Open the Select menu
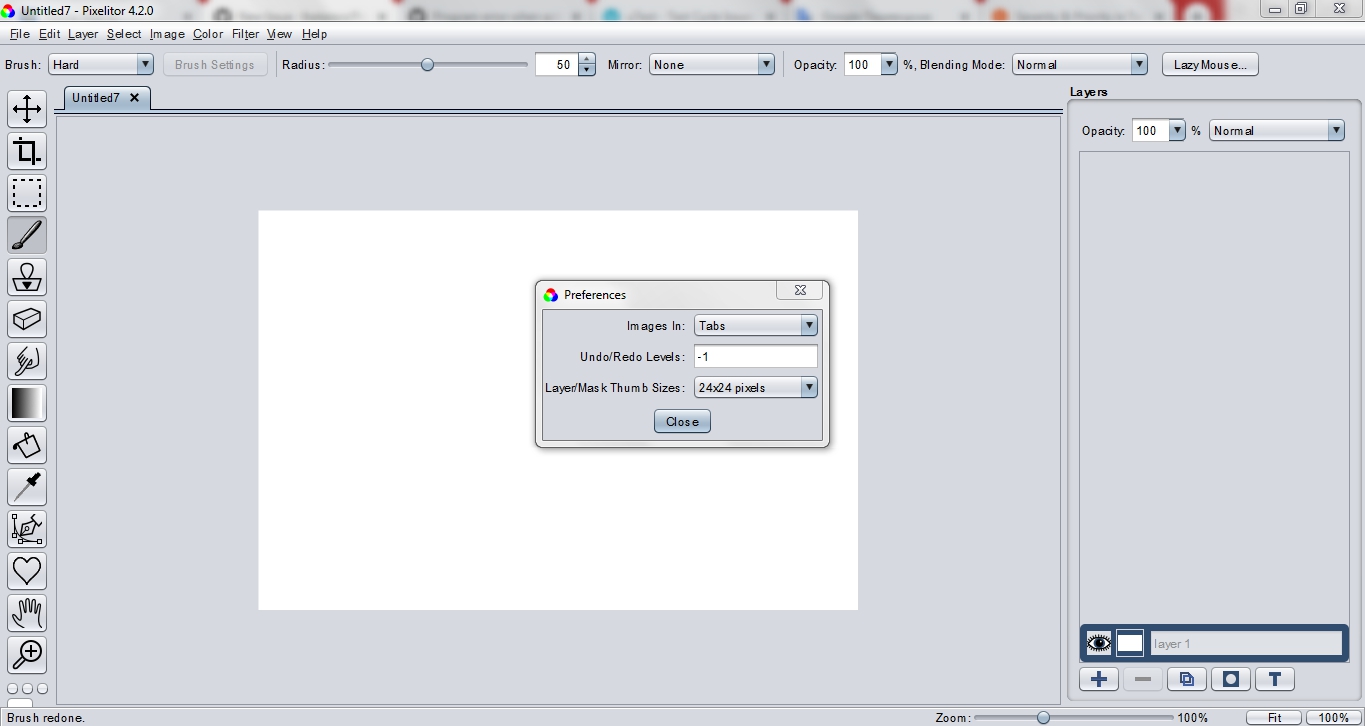Screen dimensions: 1365x726 tap(124, 34)
